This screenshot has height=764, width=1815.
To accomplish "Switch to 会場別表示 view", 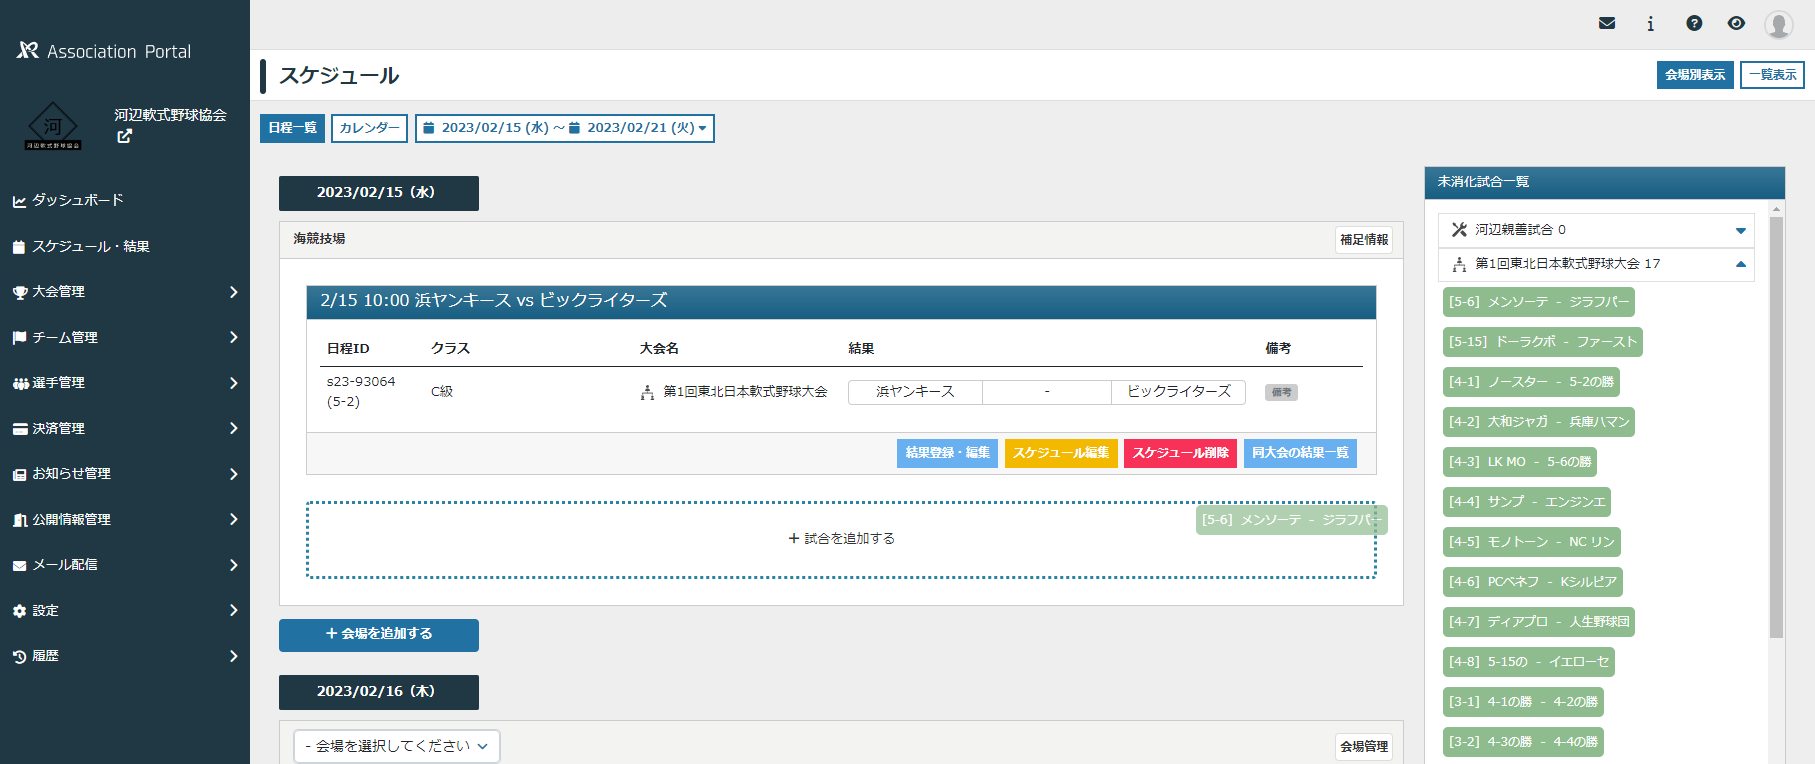I will (x=1694, y=75).
